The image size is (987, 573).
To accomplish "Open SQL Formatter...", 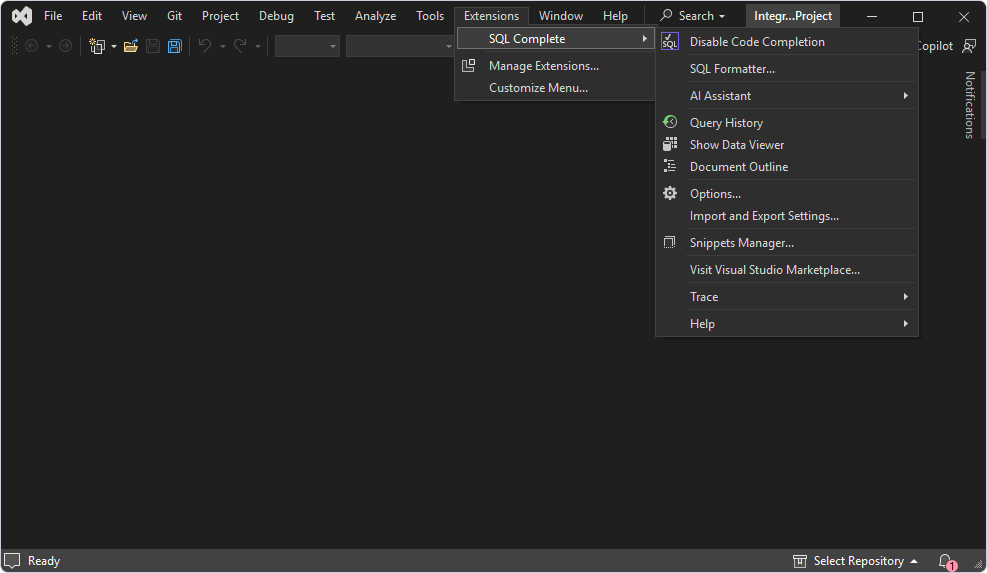I will click(x=786, y=69).
